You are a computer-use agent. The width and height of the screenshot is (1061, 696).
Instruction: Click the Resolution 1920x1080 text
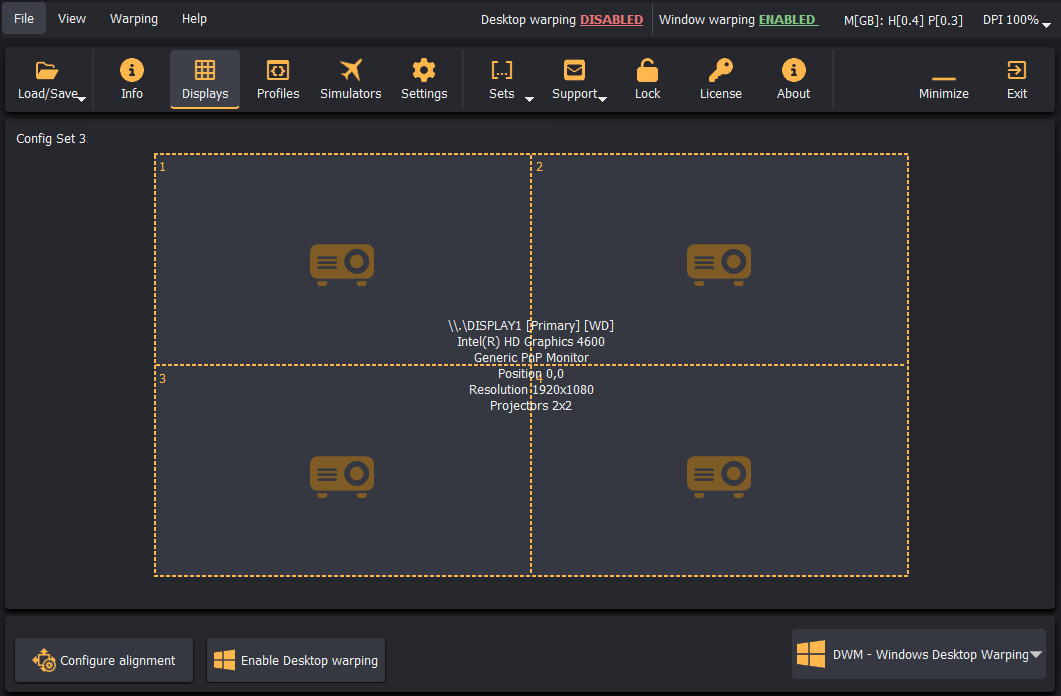(531, 390)
